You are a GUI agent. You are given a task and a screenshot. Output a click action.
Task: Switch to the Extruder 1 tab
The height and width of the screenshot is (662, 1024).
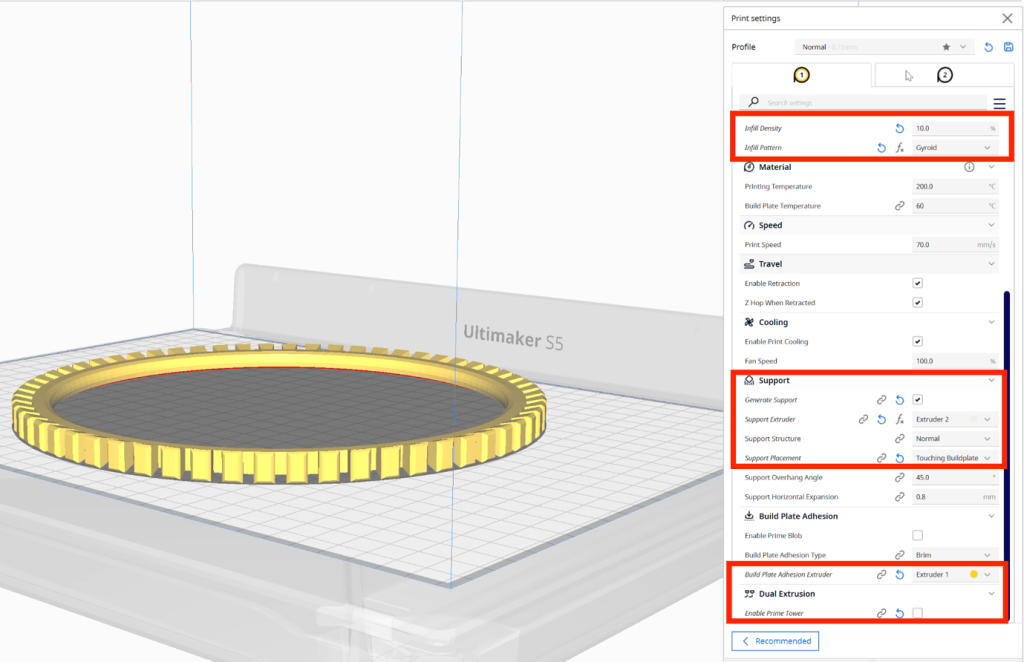click(801, 75)
